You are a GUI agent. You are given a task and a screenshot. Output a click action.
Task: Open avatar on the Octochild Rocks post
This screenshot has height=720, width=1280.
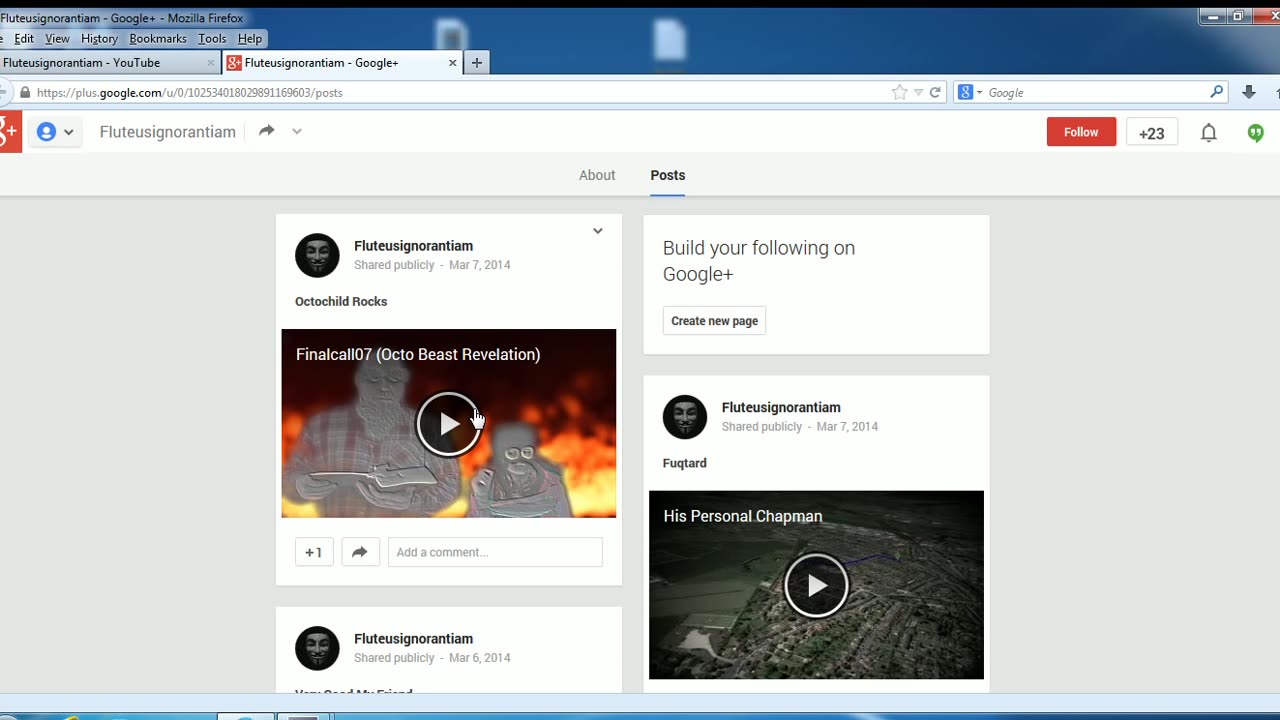317,255
